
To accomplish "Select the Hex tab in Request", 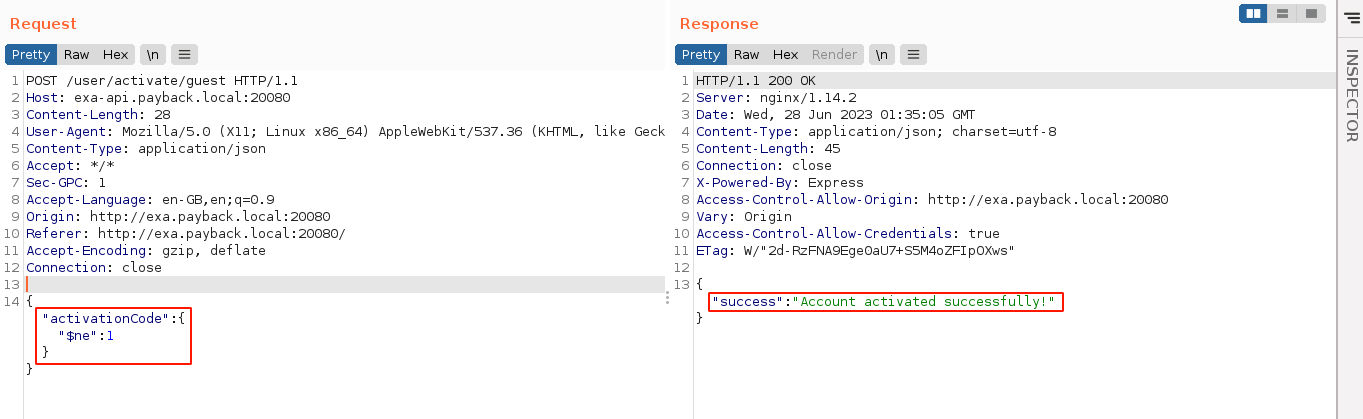I will [116, 55].
